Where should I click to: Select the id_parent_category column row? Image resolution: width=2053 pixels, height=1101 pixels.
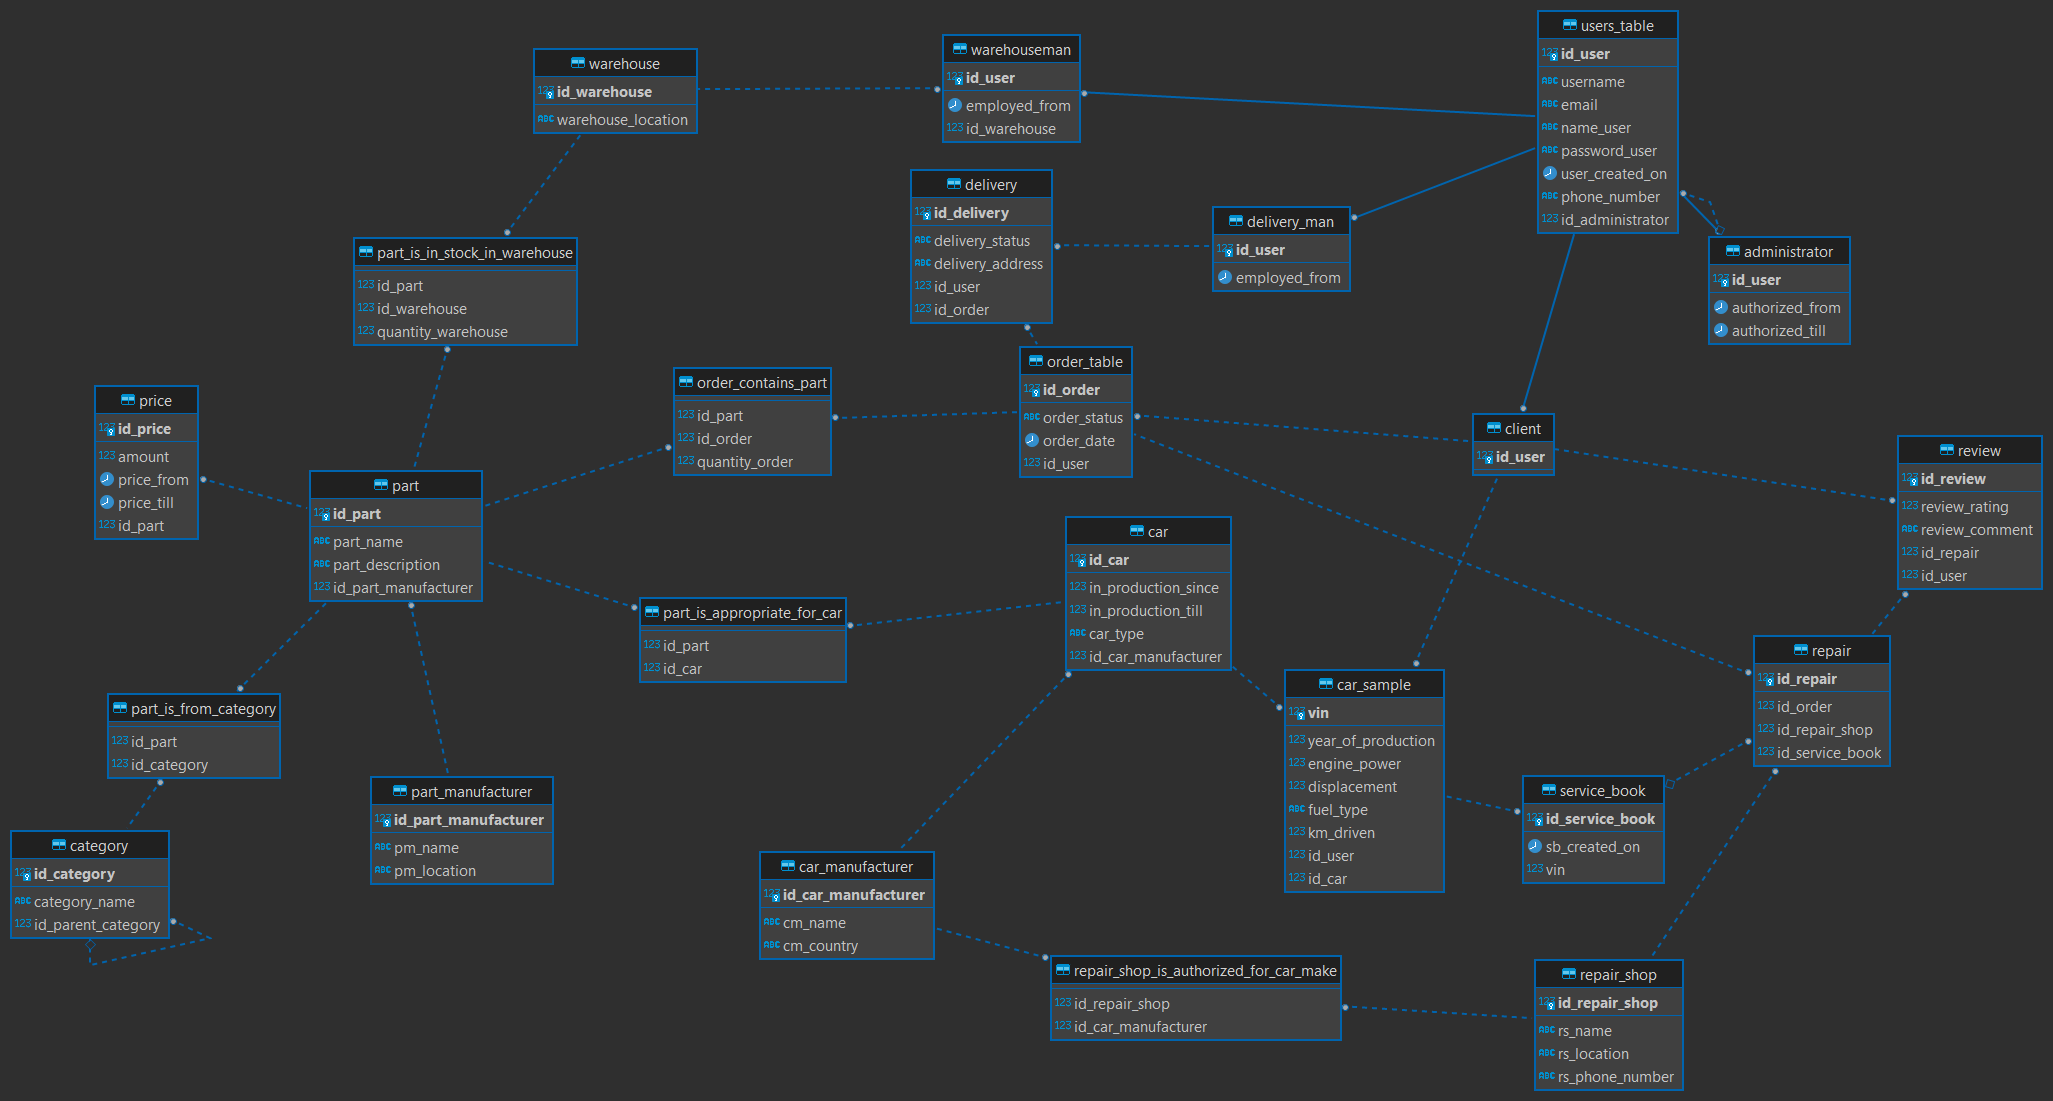point(96,925)
